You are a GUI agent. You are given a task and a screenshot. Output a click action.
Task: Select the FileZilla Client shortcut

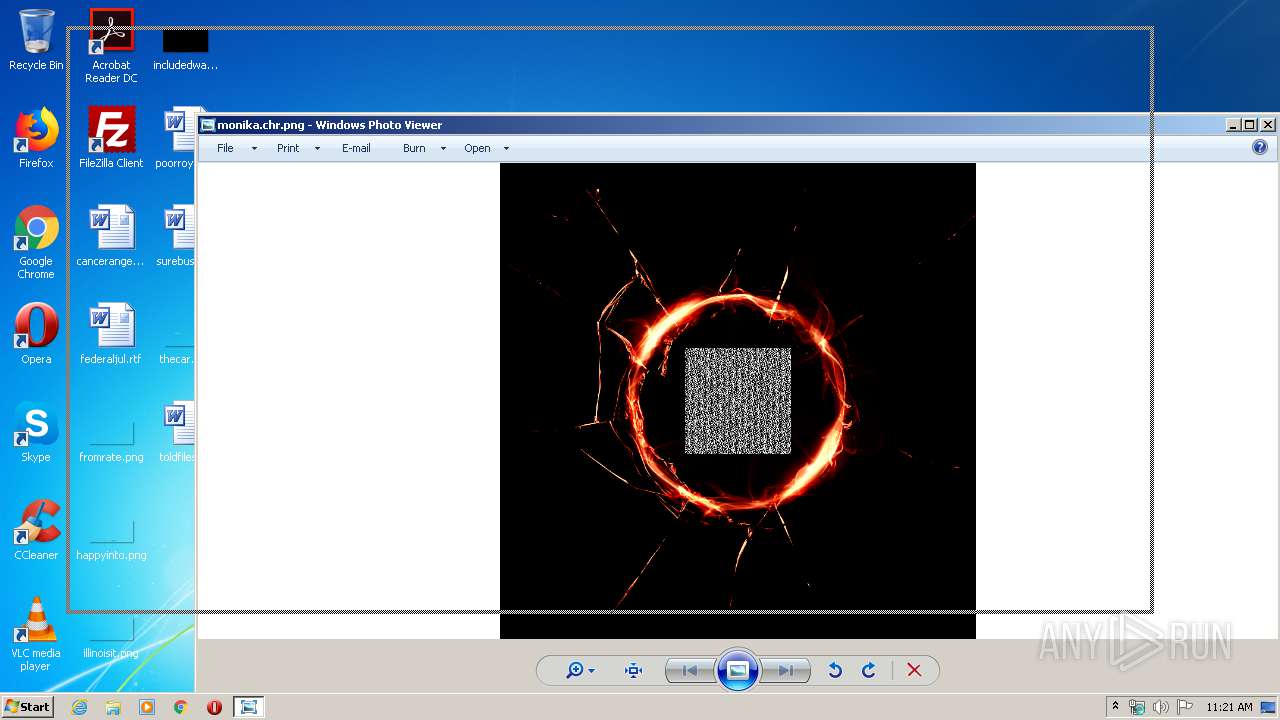coord(111,139)
